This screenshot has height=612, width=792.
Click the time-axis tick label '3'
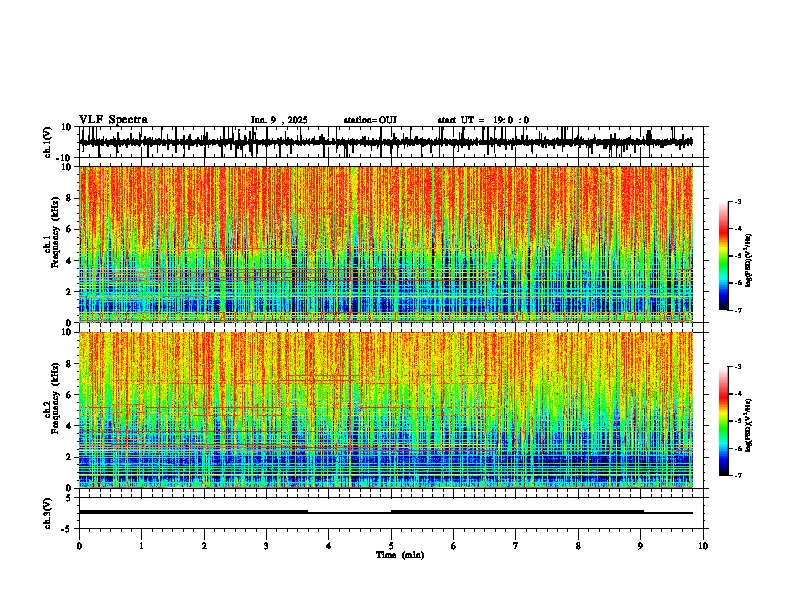coord(266,546)
